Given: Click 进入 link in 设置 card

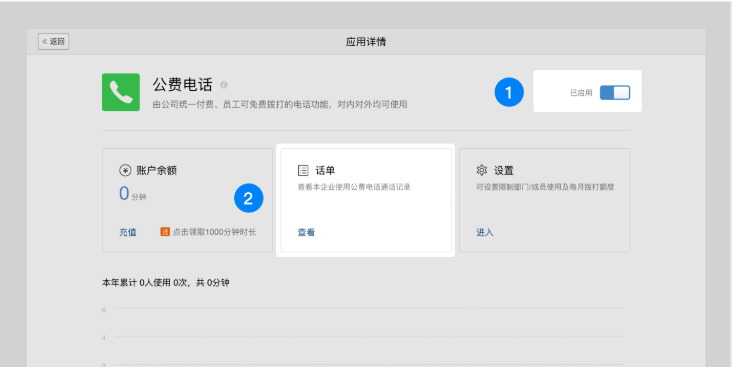Looking at the screenshot, I should coord(485,232).
